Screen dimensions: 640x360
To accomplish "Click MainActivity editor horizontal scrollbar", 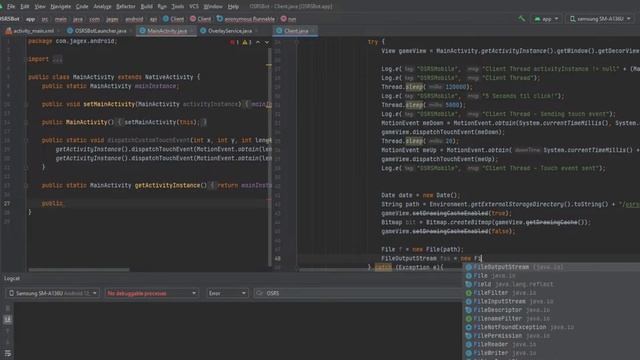I will coord(79,270).
